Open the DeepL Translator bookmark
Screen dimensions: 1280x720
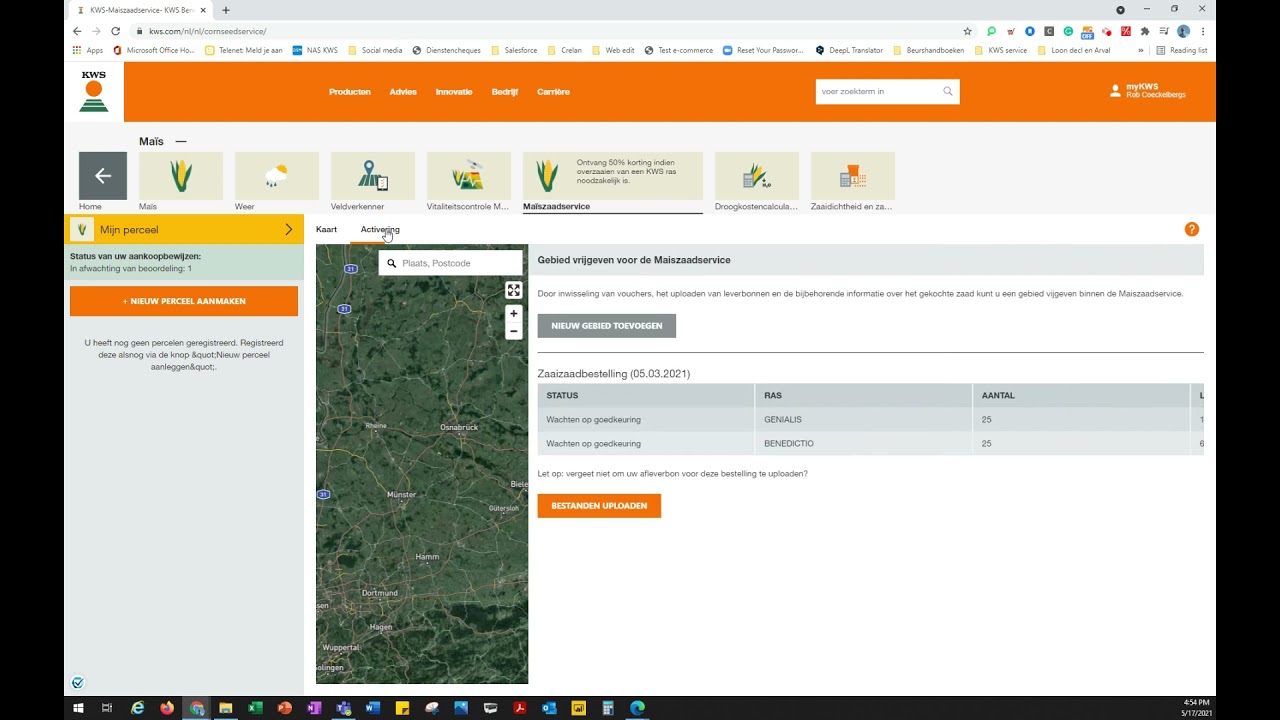(849, 50)
